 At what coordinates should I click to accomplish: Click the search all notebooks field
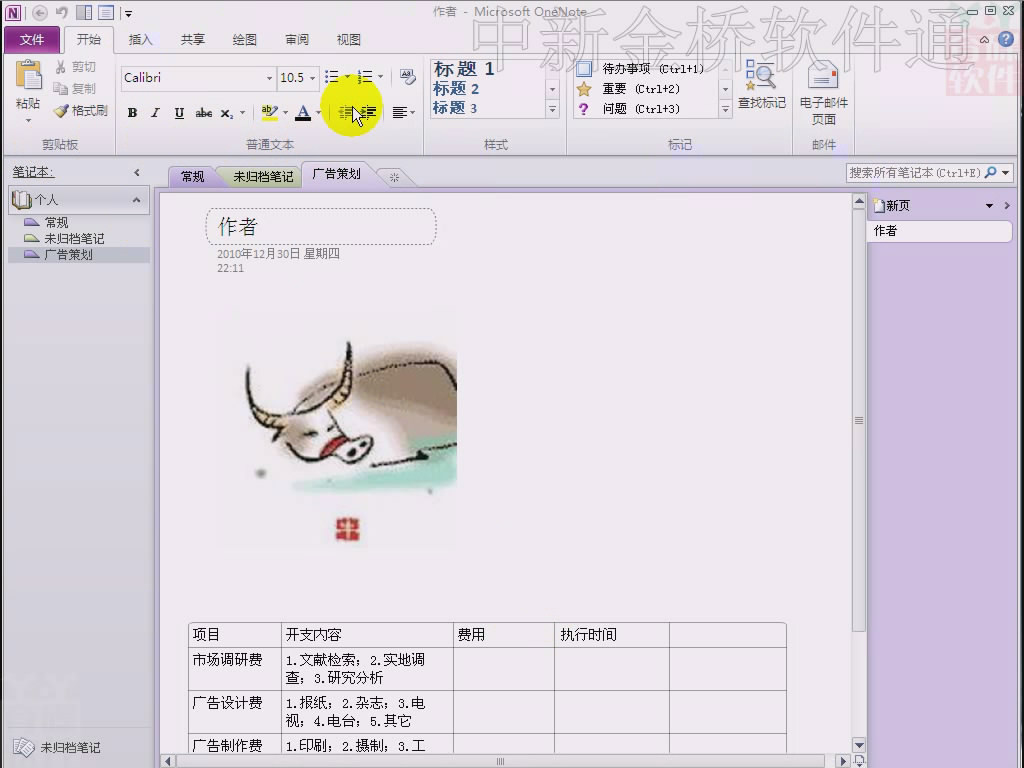(914, 172)
